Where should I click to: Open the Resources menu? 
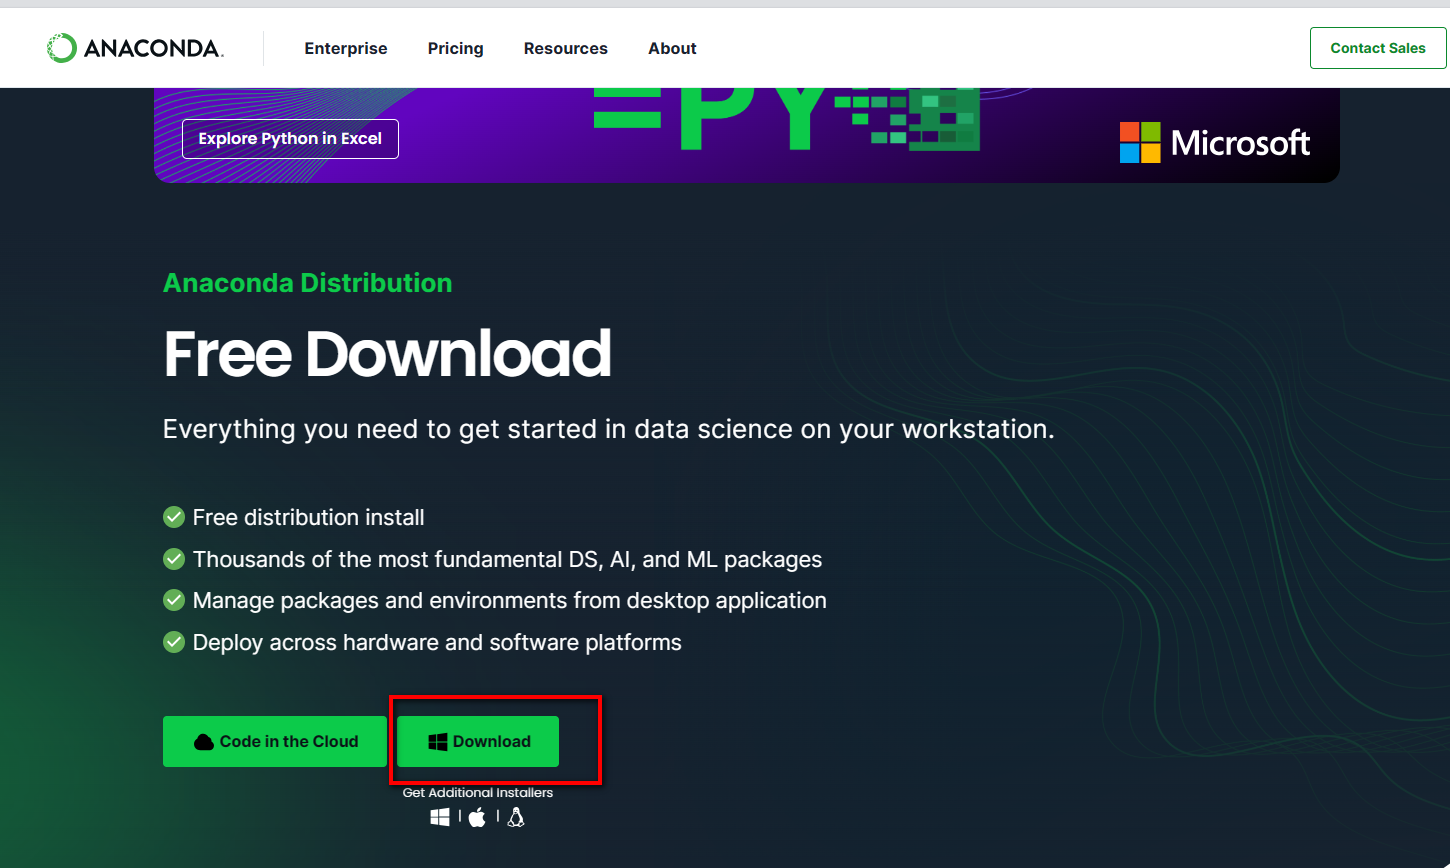[x=566, y=48]
